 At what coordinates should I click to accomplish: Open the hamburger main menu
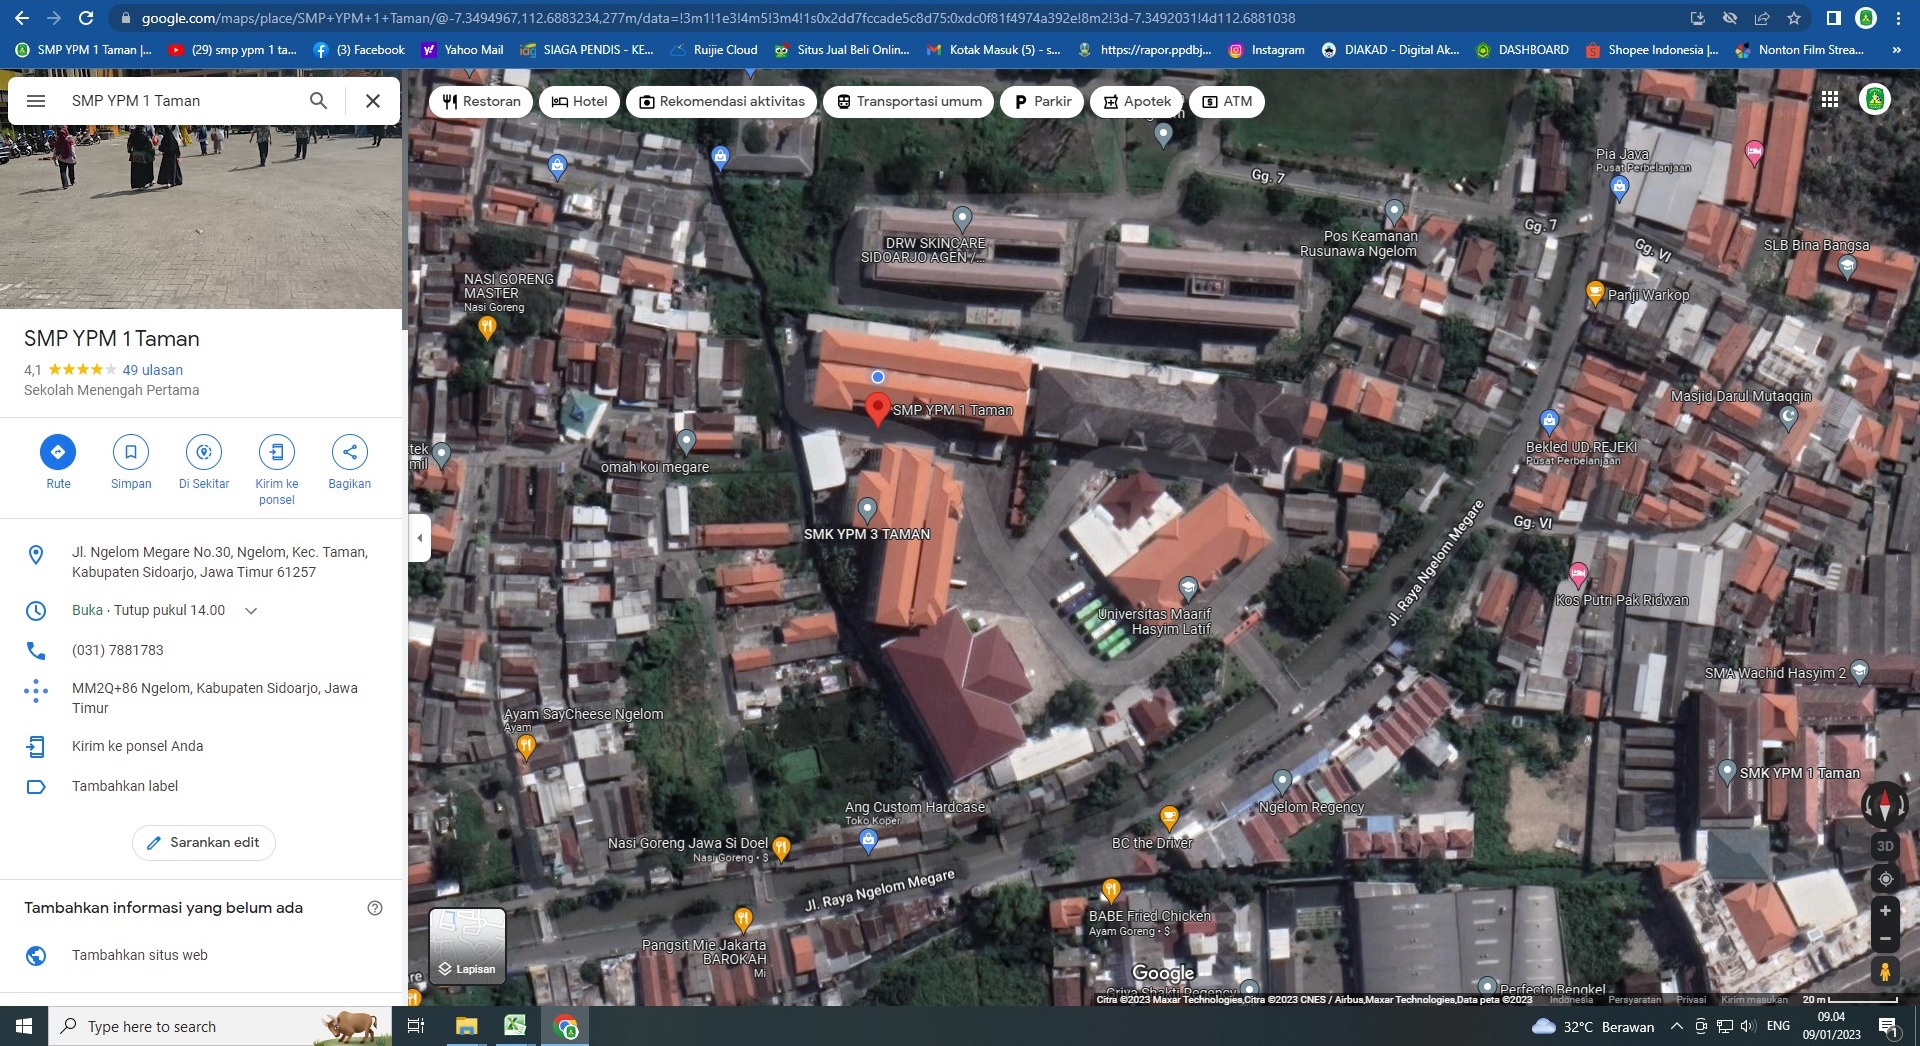[x=36, y=101]
